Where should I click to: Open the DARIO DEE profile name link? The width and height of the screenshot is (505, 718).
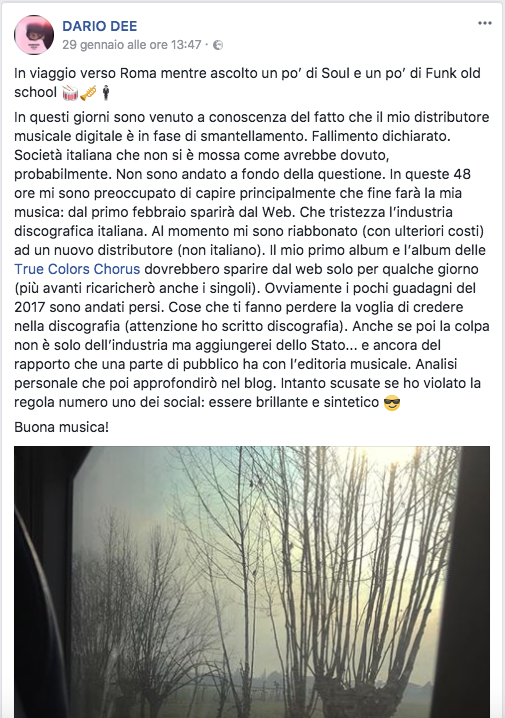[99, 26]
